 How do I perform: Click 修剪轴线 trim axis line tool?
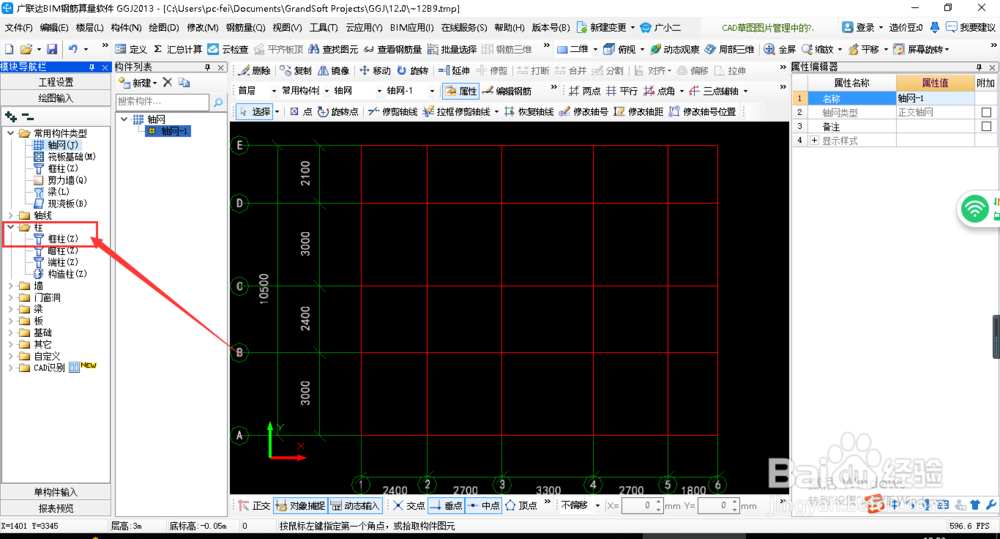click(x=393, y=112)
